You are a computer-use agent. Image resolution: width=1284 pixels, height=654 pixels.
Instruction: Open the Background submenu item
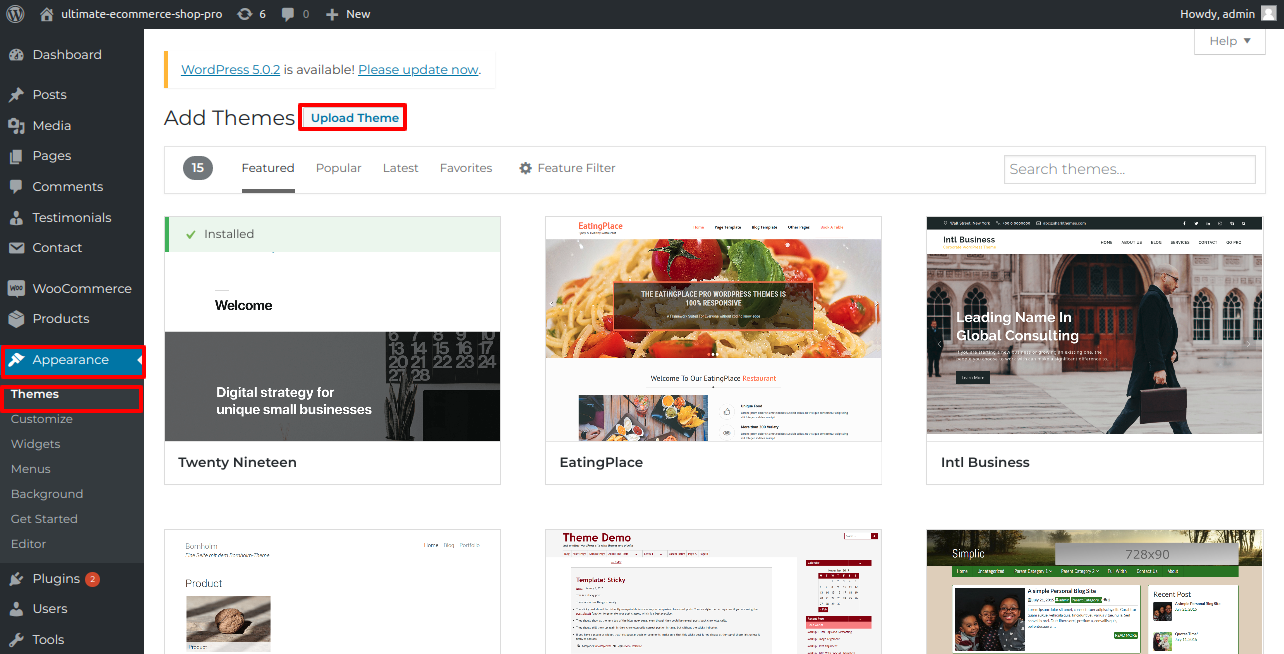click(47, 494)
